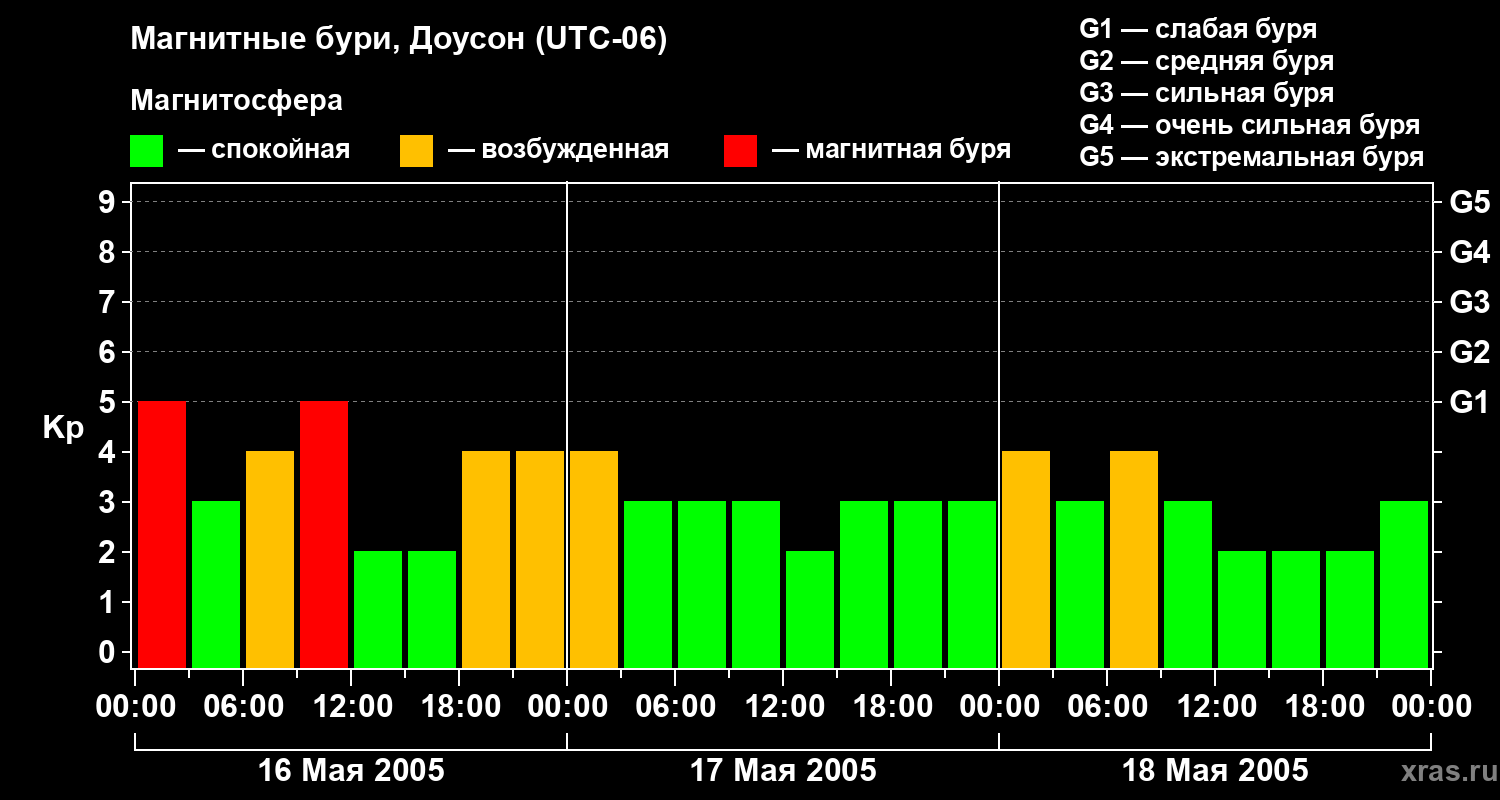Viewport: 1500px width, 800px height.
Task: Click the '16 Мая 2005' date label
Action: (x=351, y=770)
